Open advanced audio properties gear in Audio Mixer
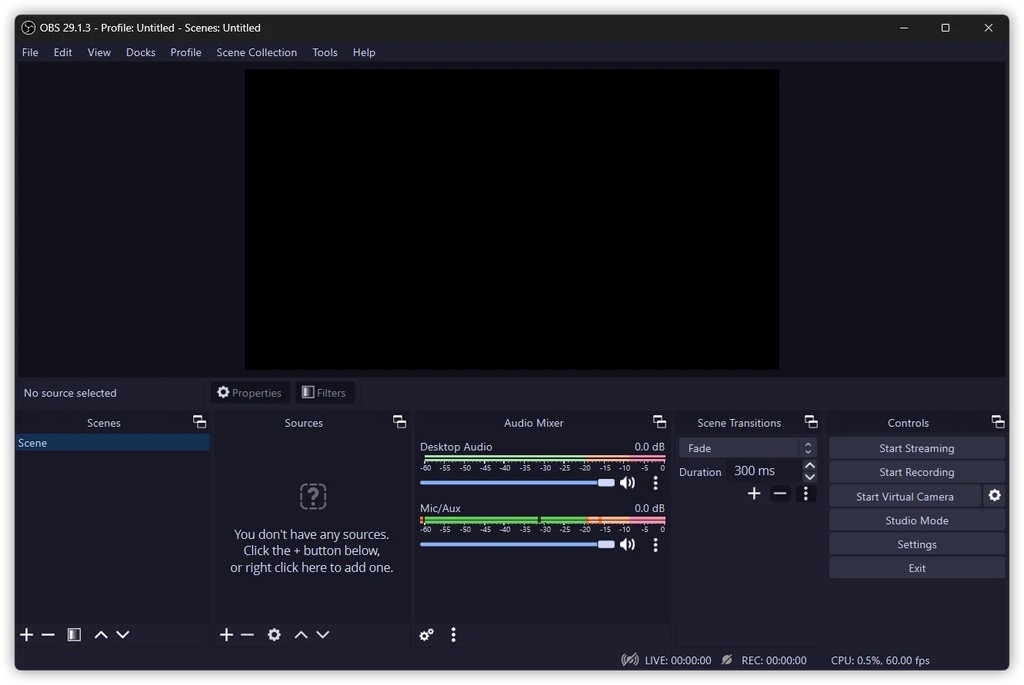The image size is (1024, 685). 426,634
